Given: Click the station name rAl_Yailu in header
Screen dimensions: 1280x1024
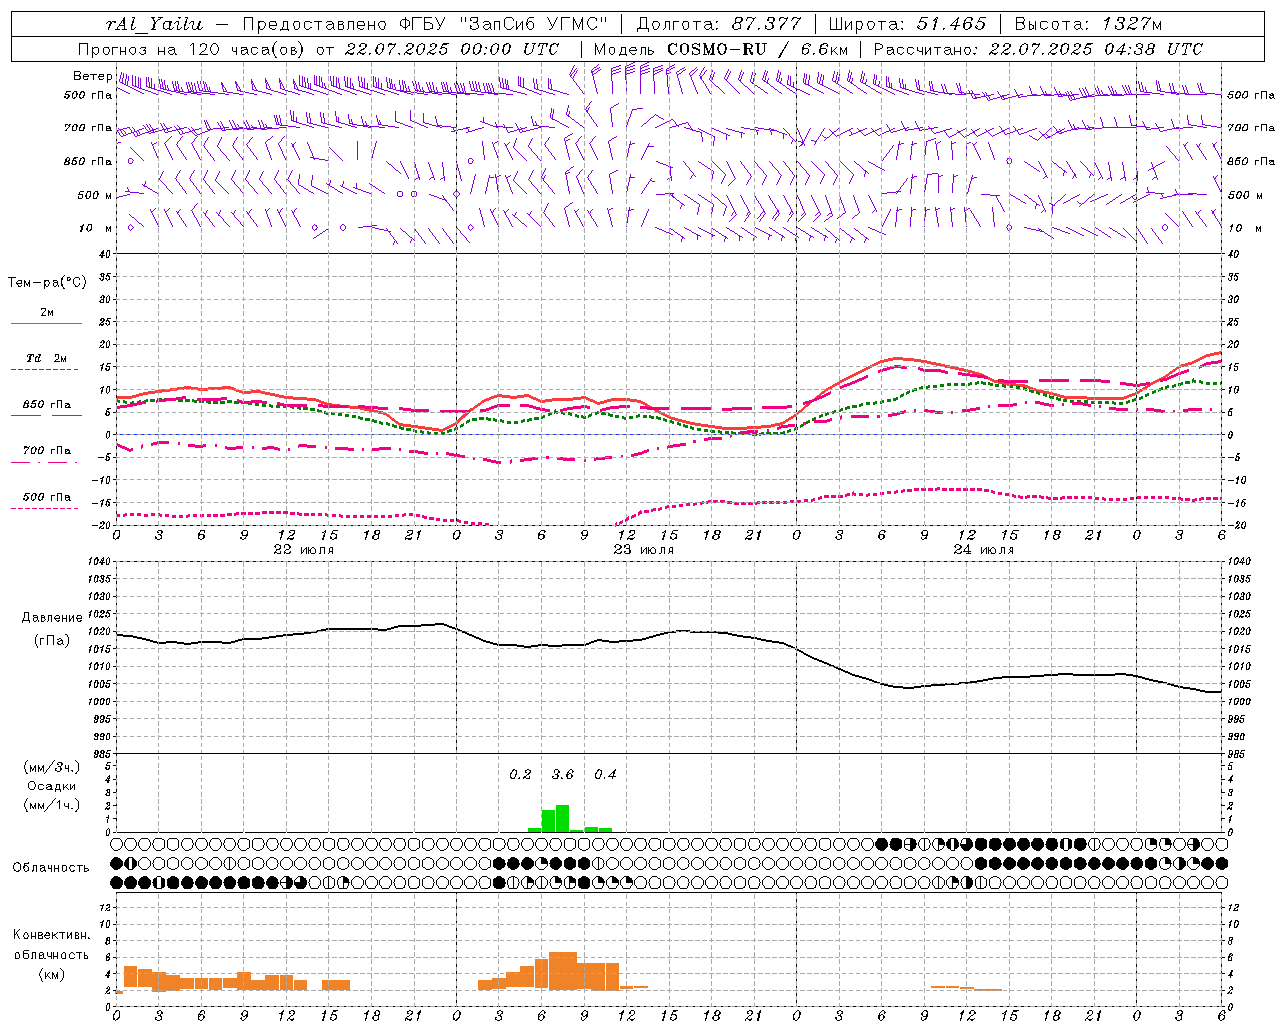Looking at the screenshot, I should [155, 24].
